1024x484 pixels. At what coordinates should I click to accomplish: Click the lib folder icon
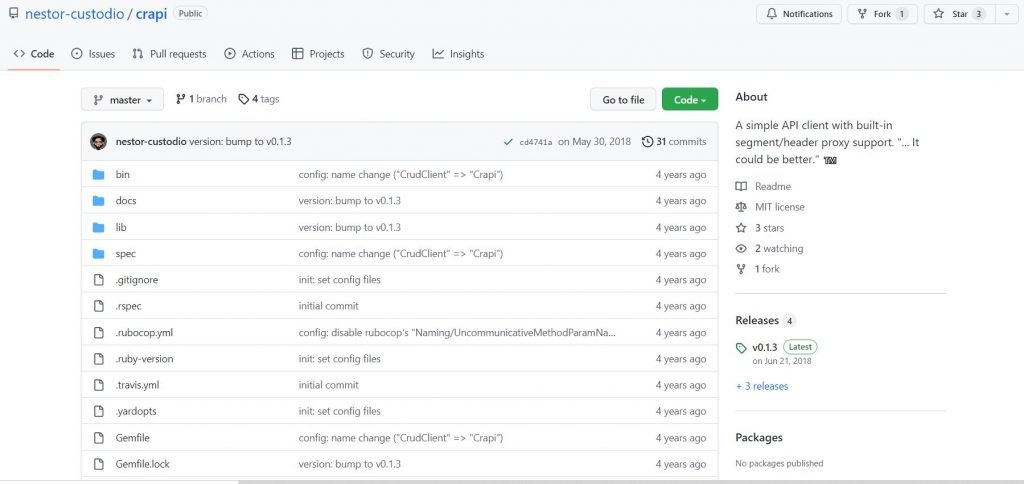pos(99,227)
